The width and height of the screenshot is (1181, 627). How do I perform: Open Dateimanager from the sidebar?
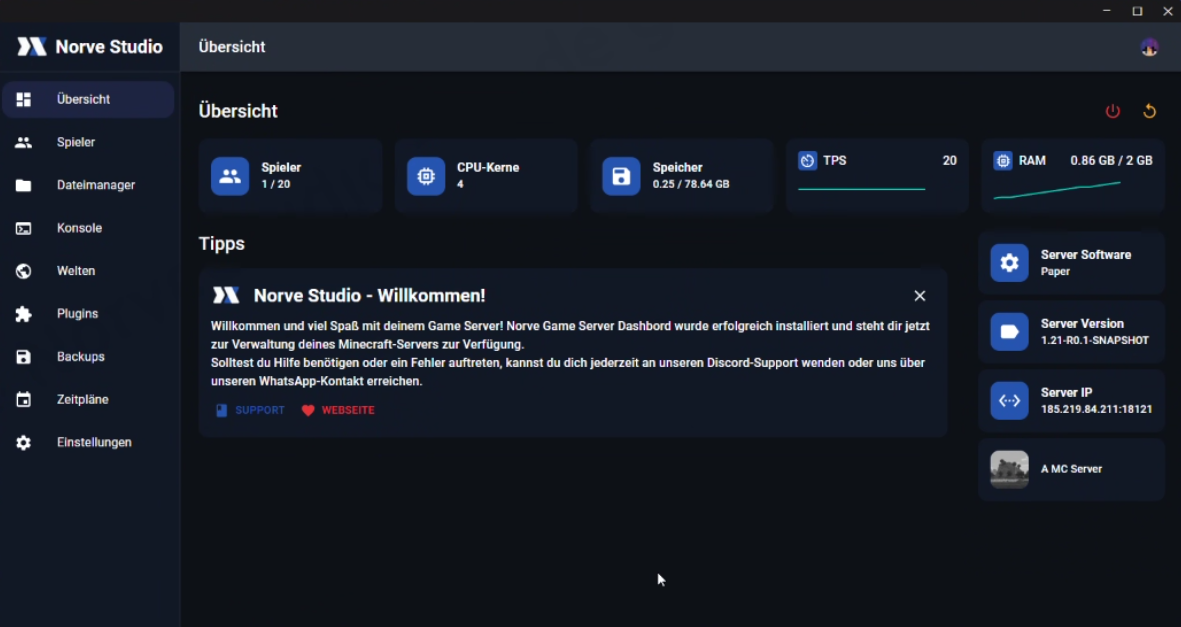[x=95, y=185]
